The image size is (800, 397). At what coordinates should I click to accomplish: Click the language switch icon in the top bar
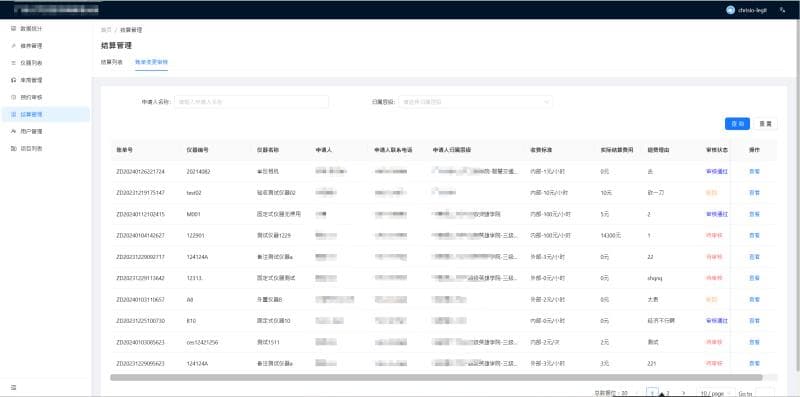783,10
